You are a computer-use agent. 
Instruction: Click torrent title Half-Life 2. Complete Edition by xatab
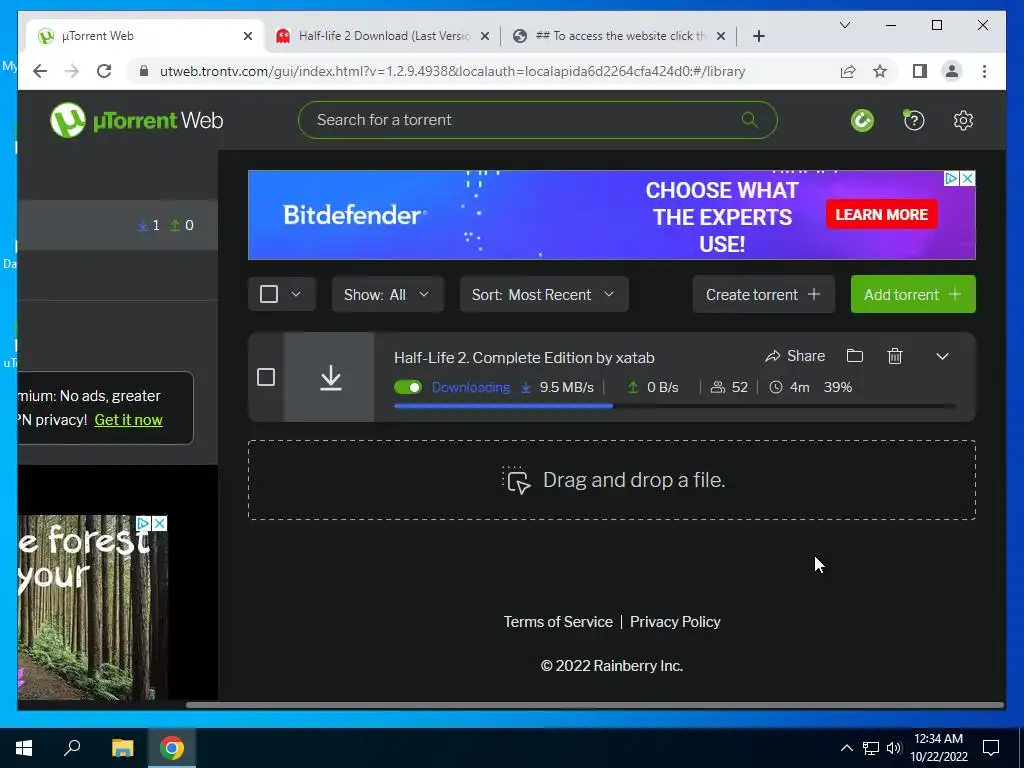coord(524,357)
